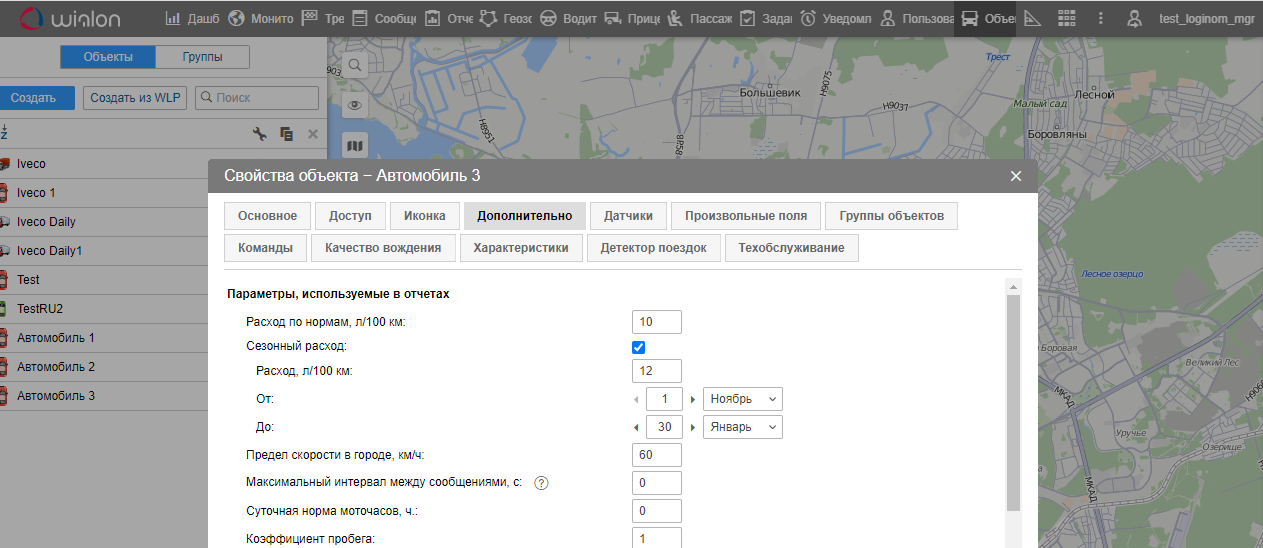The image size is (1263, 548).
Task: Select TestRU2 in the unit list
Action: (x=104, y=309)
